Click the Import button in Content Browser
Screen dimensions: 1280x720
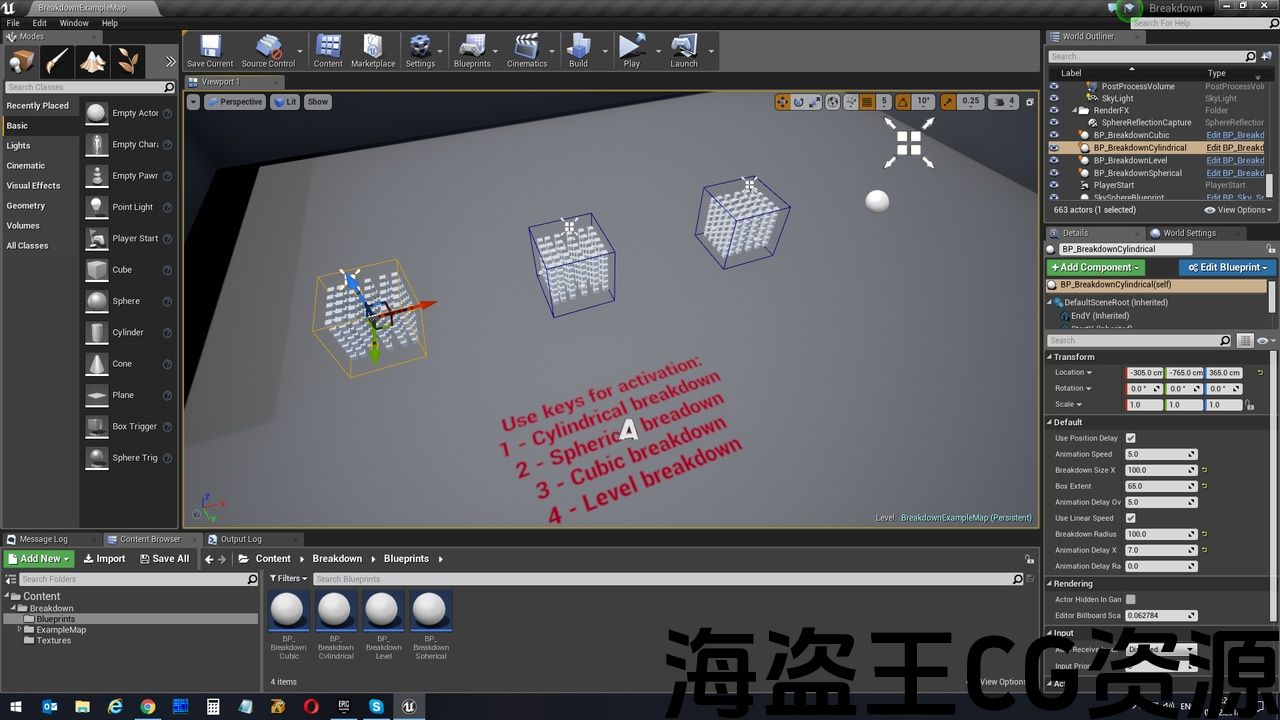(x=104, y=559)
